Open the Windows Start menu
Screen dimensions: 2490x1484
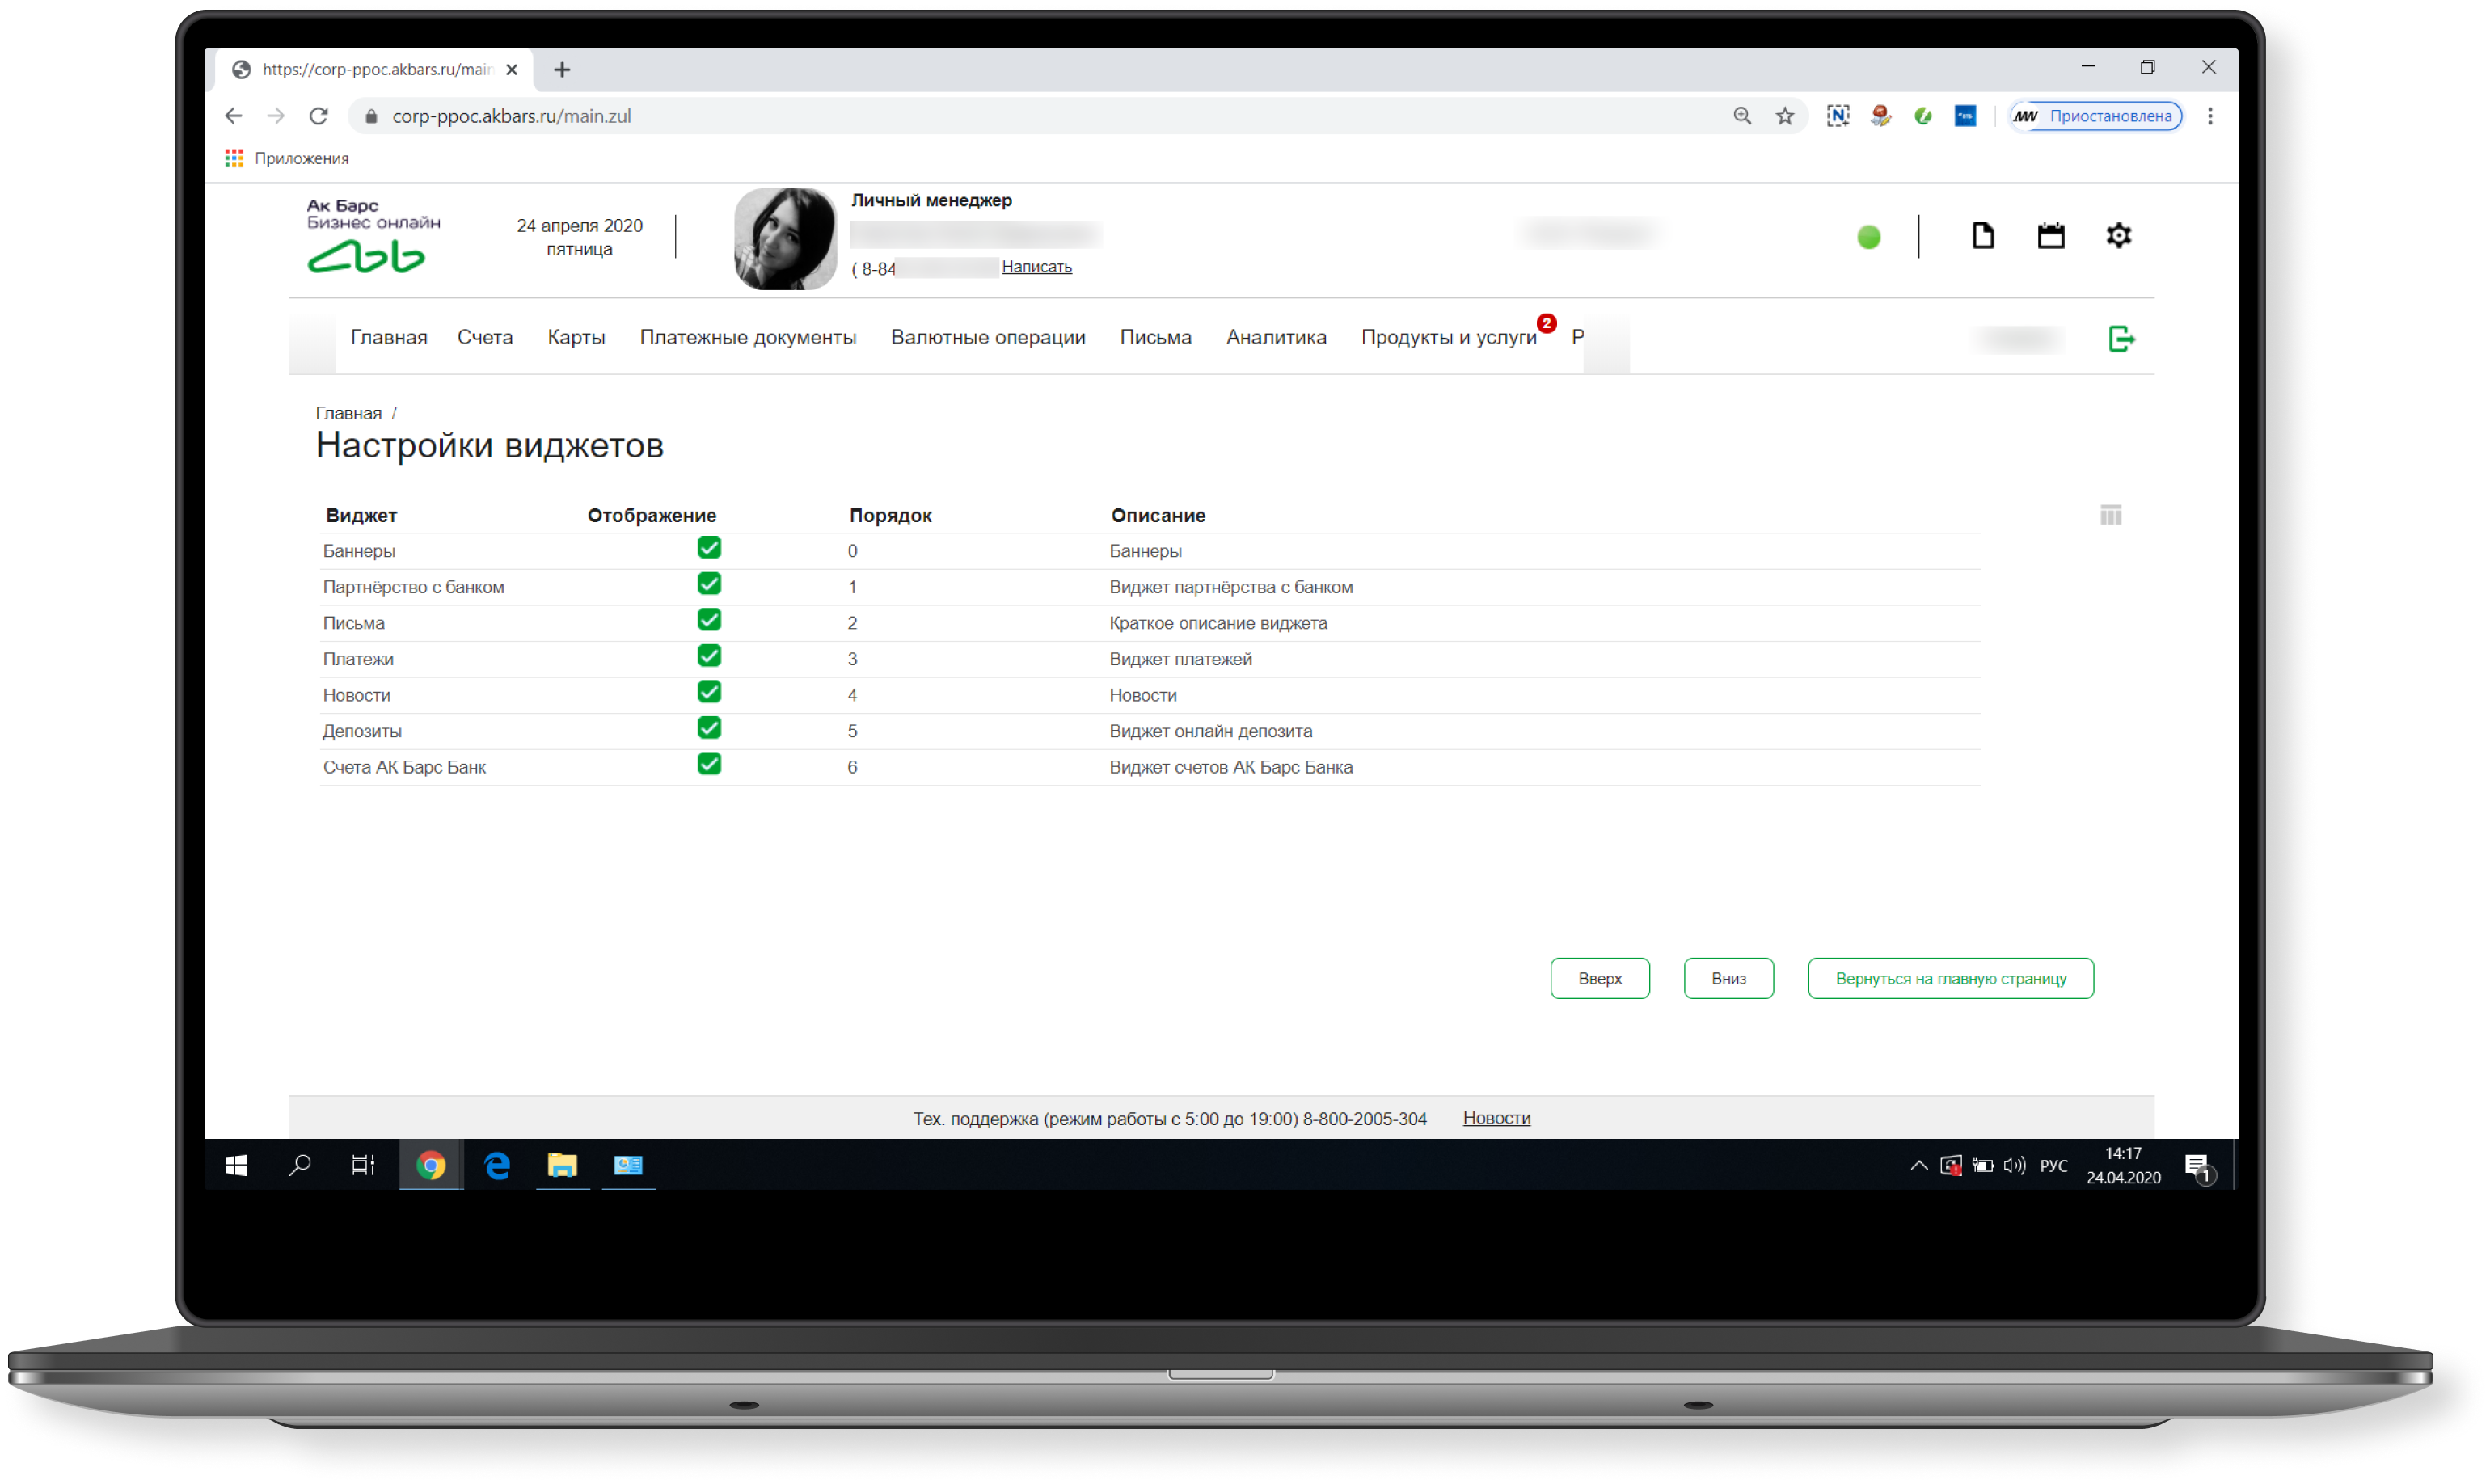(236, 1165)
